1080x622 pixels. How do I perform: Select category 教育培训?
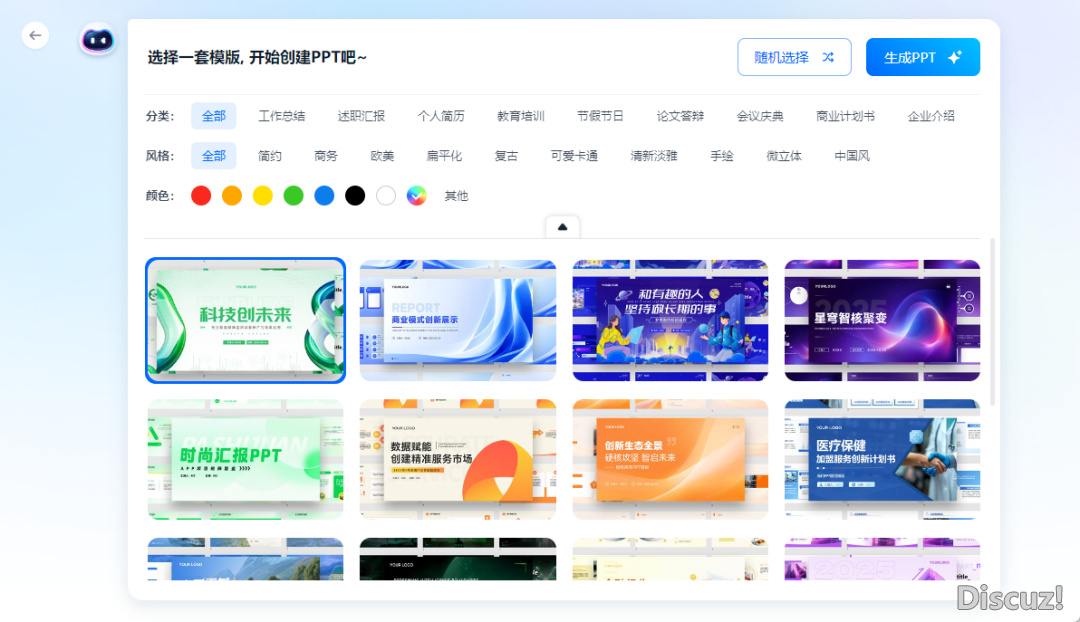coord(521,116)
